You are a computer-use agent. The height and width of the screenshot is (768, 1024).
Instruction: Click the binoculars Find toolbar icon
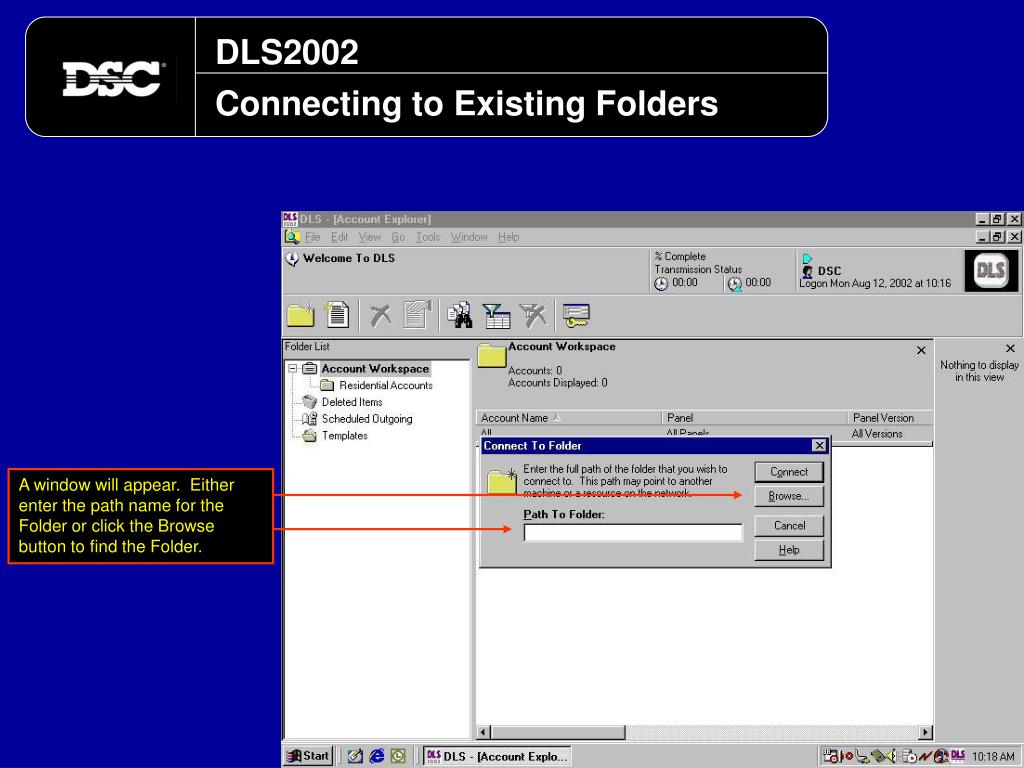click(x=460, y=315)
